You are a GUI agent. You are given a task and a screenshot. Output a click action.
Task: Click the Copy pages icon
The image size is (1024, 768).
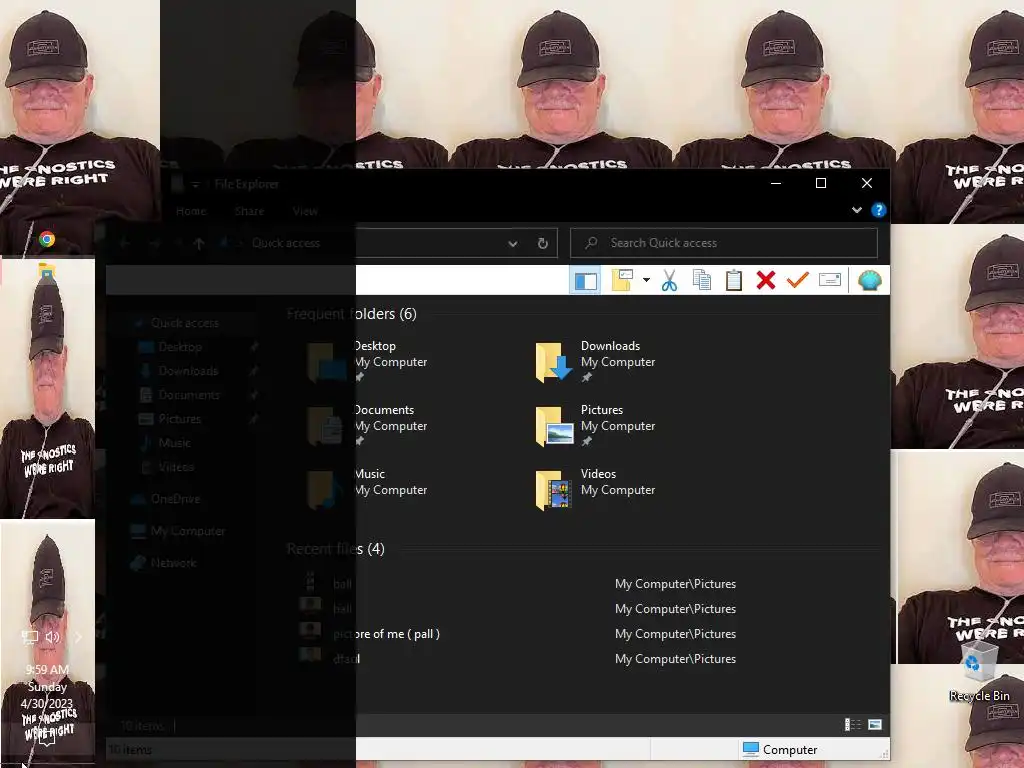702,280
